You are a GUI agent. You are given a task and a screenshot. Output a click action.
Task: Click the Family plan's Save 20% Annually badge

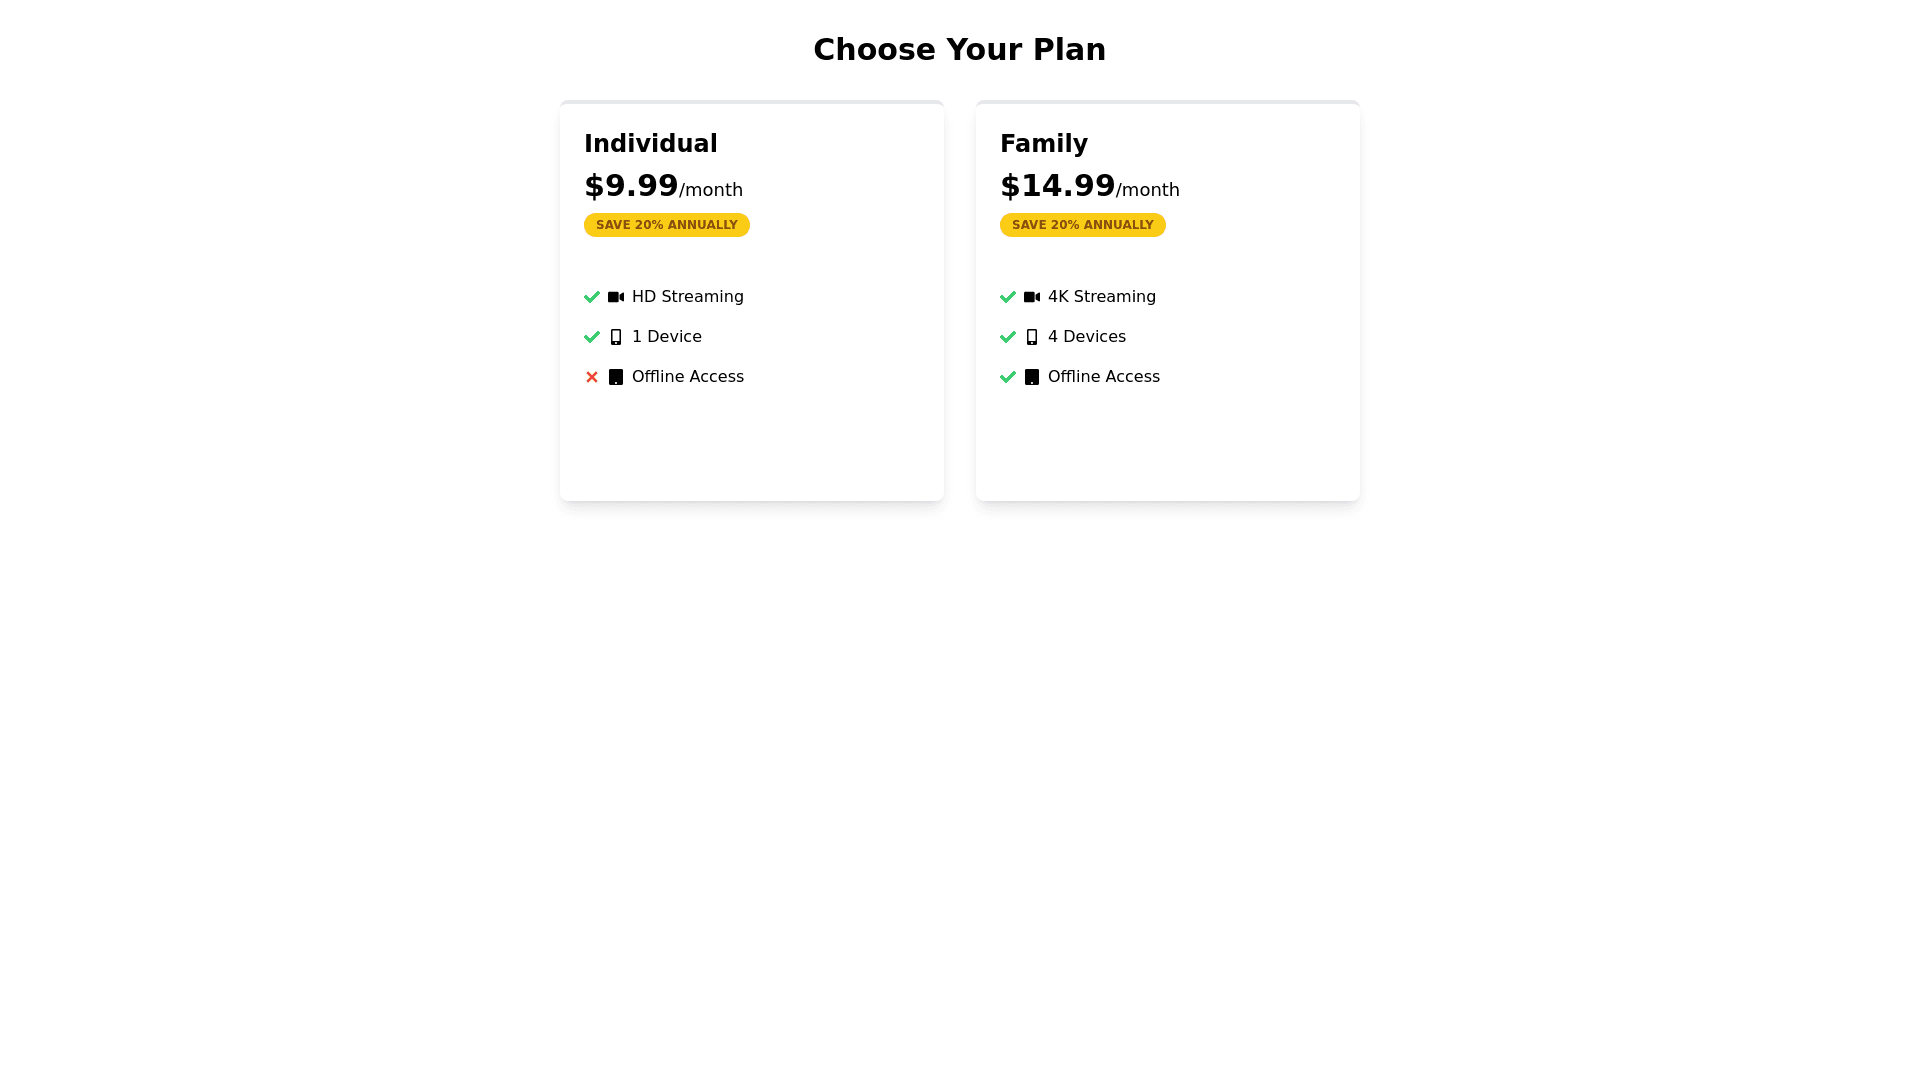1083,225
